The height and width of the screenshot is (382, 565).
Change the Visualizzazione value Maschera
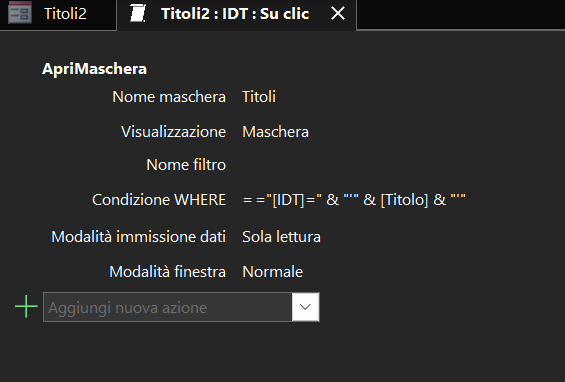click(x=275, y=132)
